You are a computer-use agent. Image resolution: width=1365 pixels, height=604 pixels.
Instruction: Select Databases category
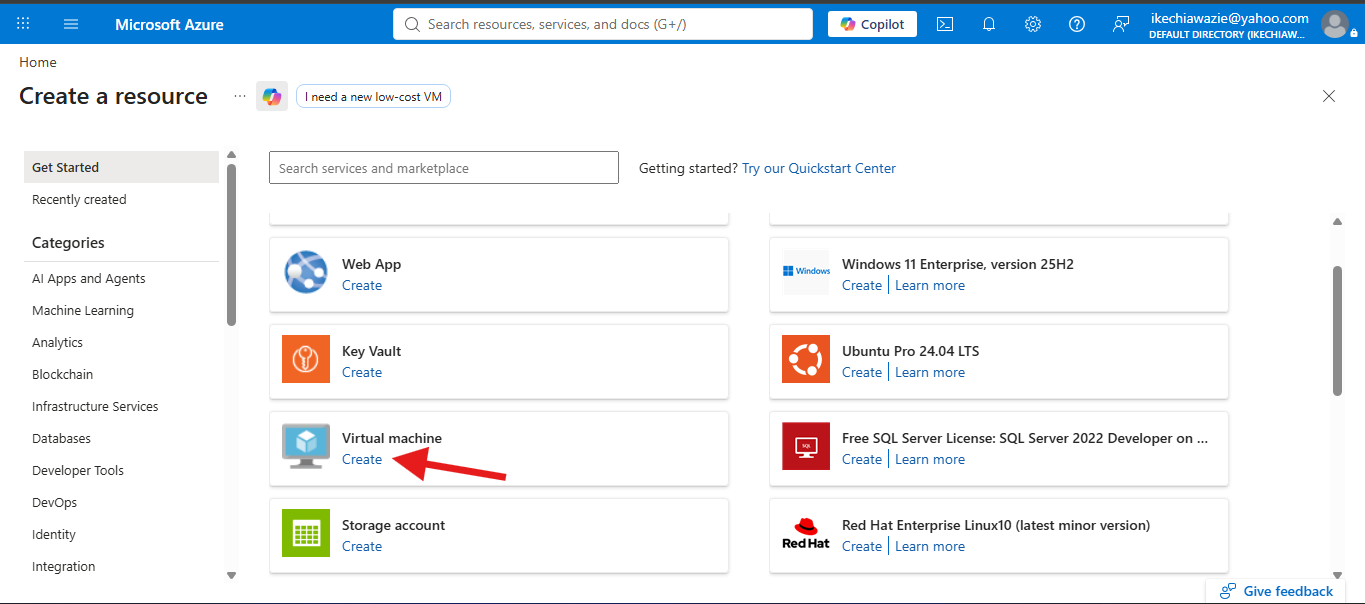click(61, 439)
